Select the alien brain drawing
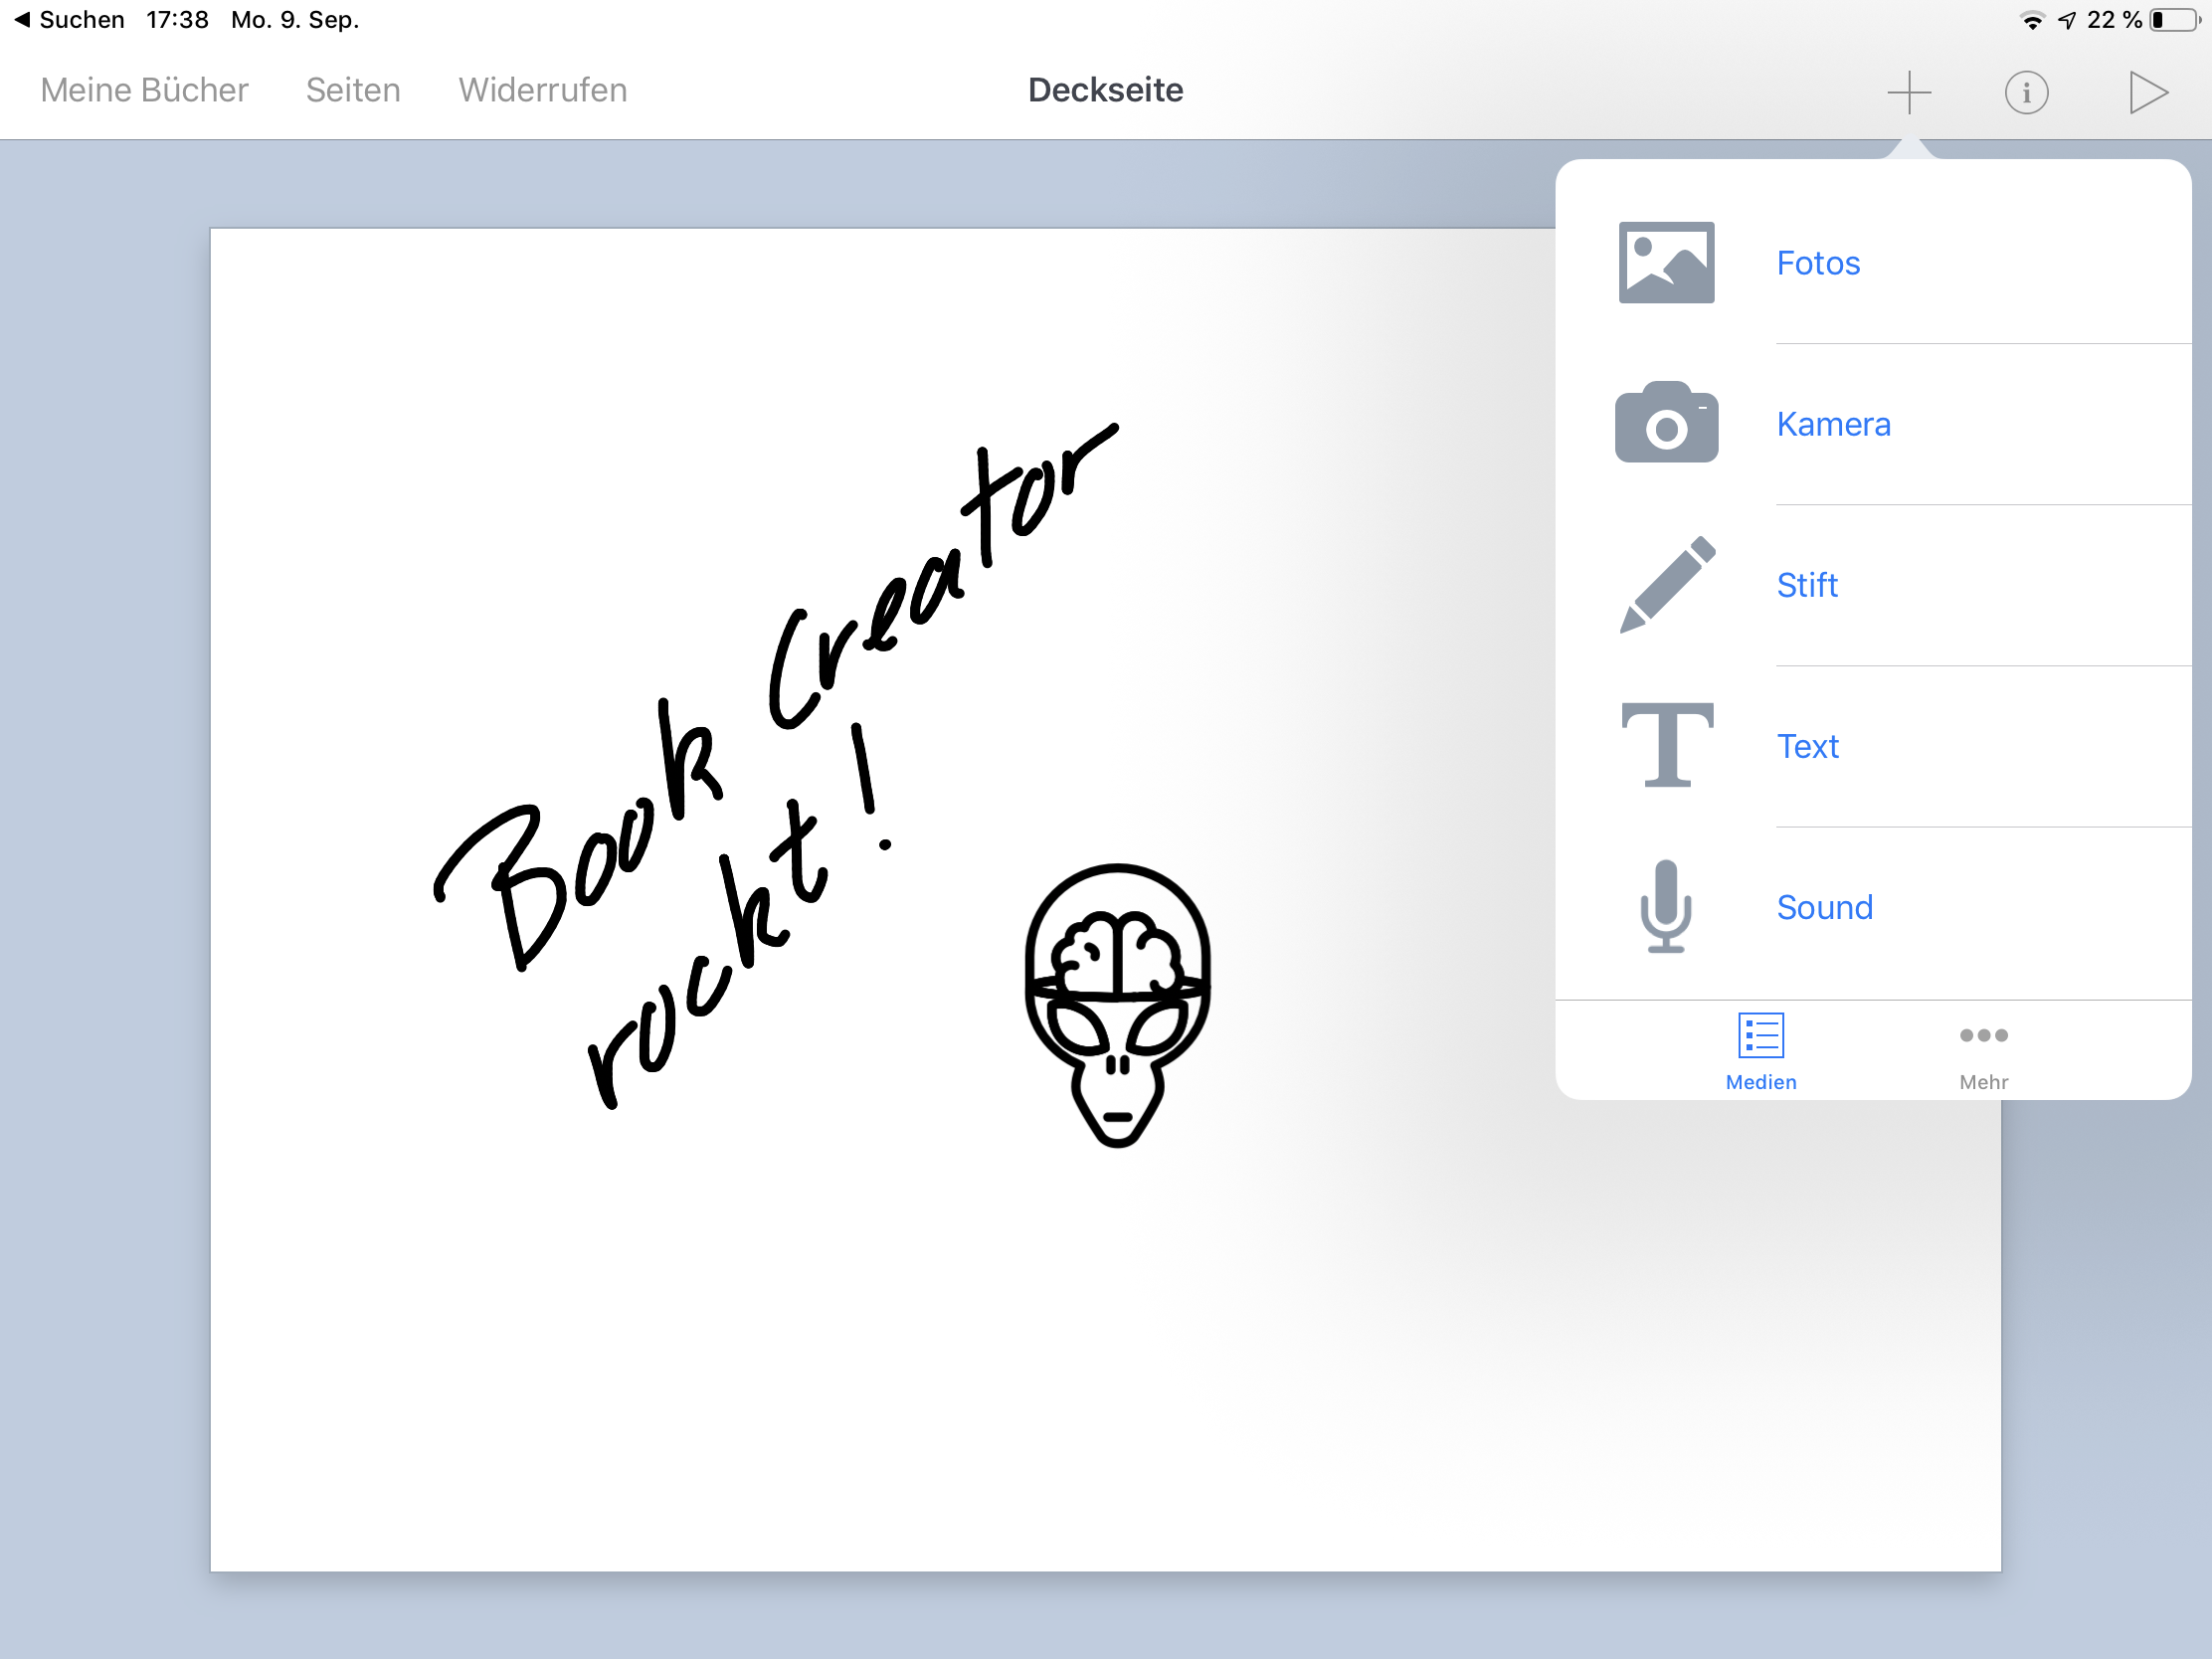Screen dimensions: 2212x1659 (1117, 1003)
